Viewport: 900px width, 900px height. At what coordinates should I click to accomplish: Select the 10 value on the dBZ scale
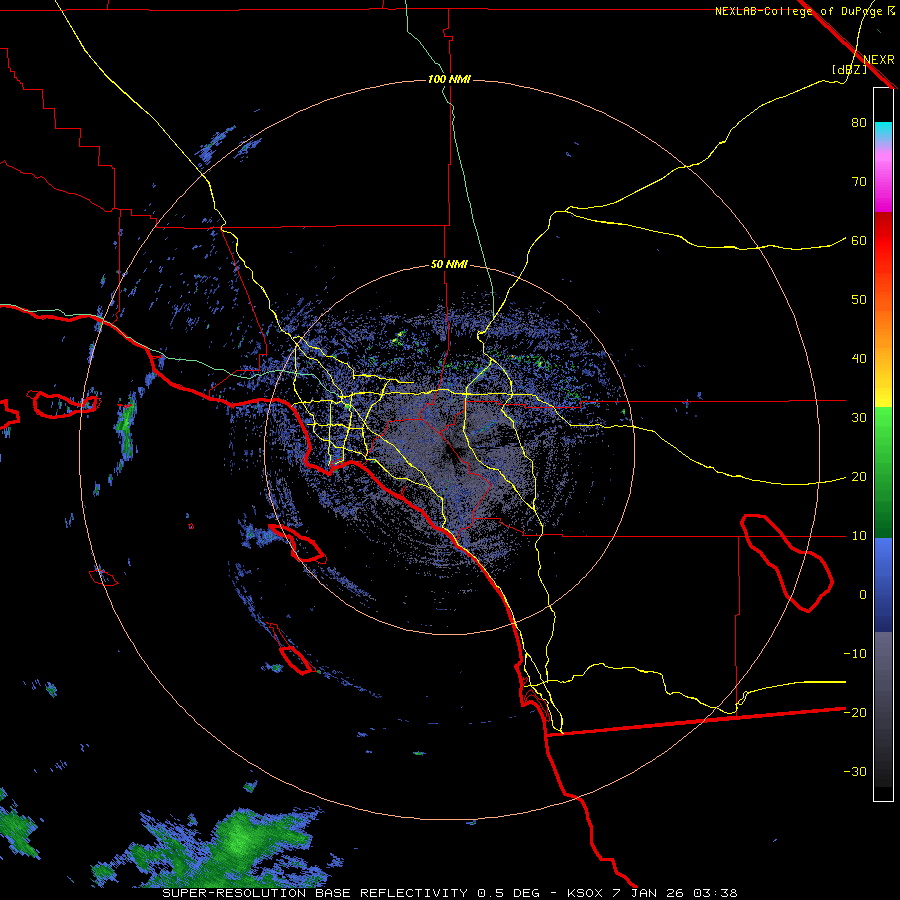tap(859, 536)
